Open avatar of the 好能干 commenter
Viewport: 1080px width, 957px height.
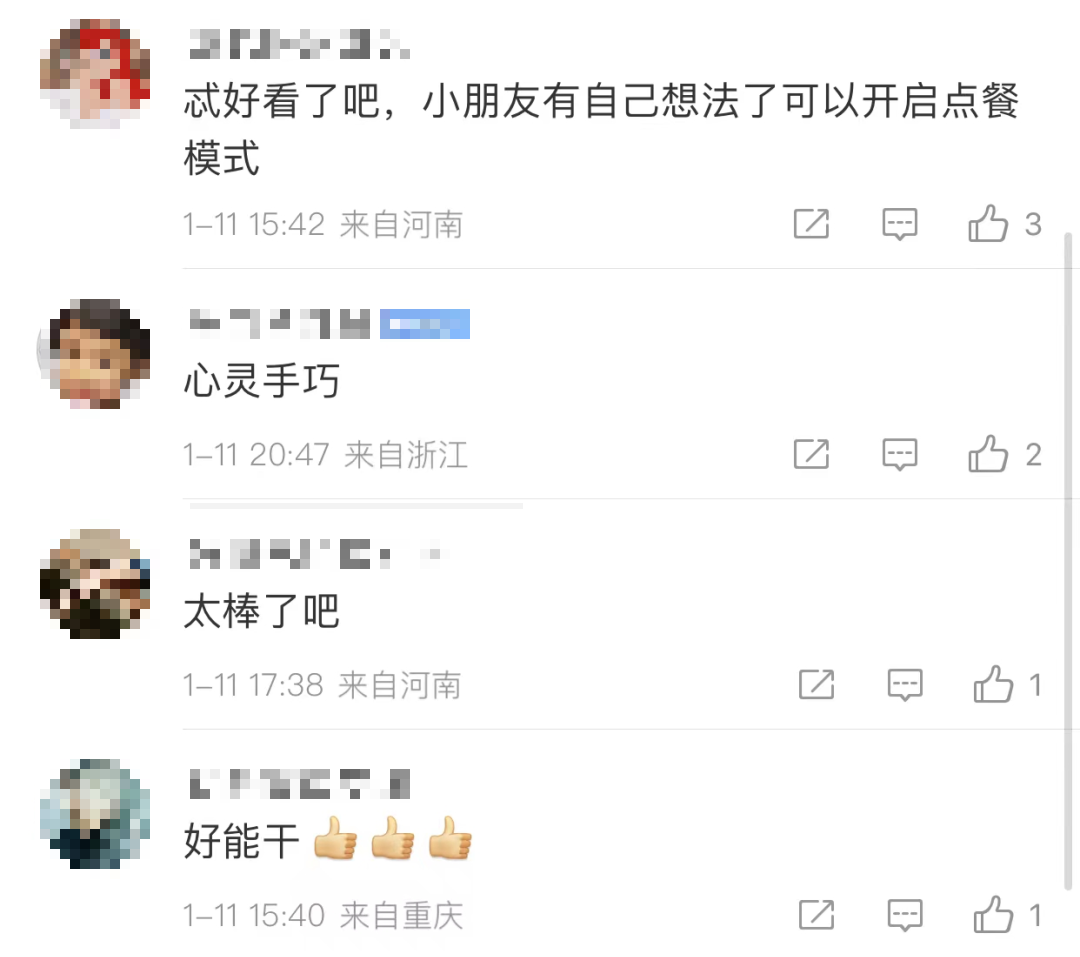(x=95, y=814)
